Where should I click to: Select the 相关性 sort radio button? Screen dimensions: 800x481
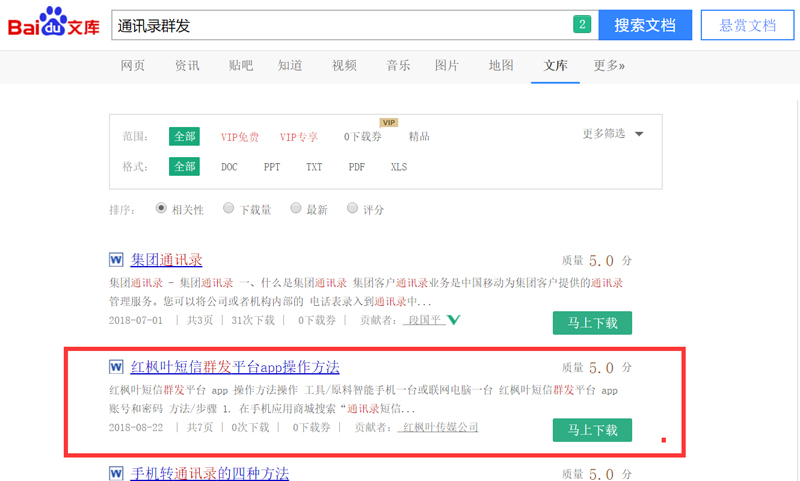click(162, 209)
